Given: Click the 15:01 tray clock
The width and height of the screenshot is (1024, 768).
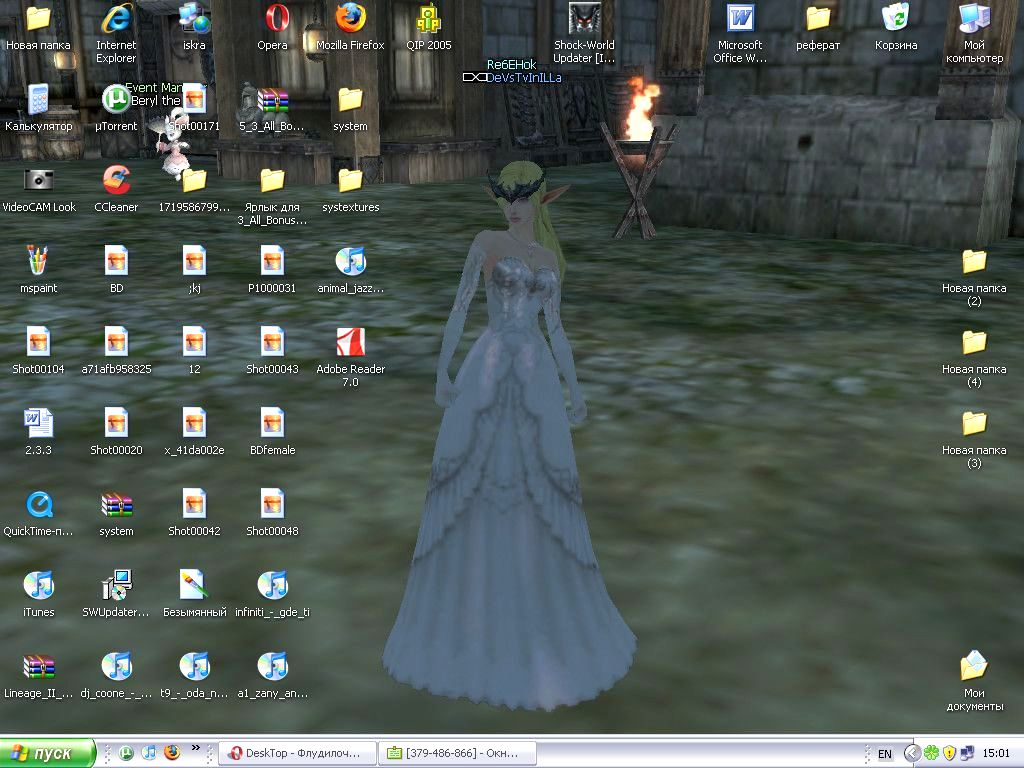Looking at the screenshot, I should tap(995, 754).
